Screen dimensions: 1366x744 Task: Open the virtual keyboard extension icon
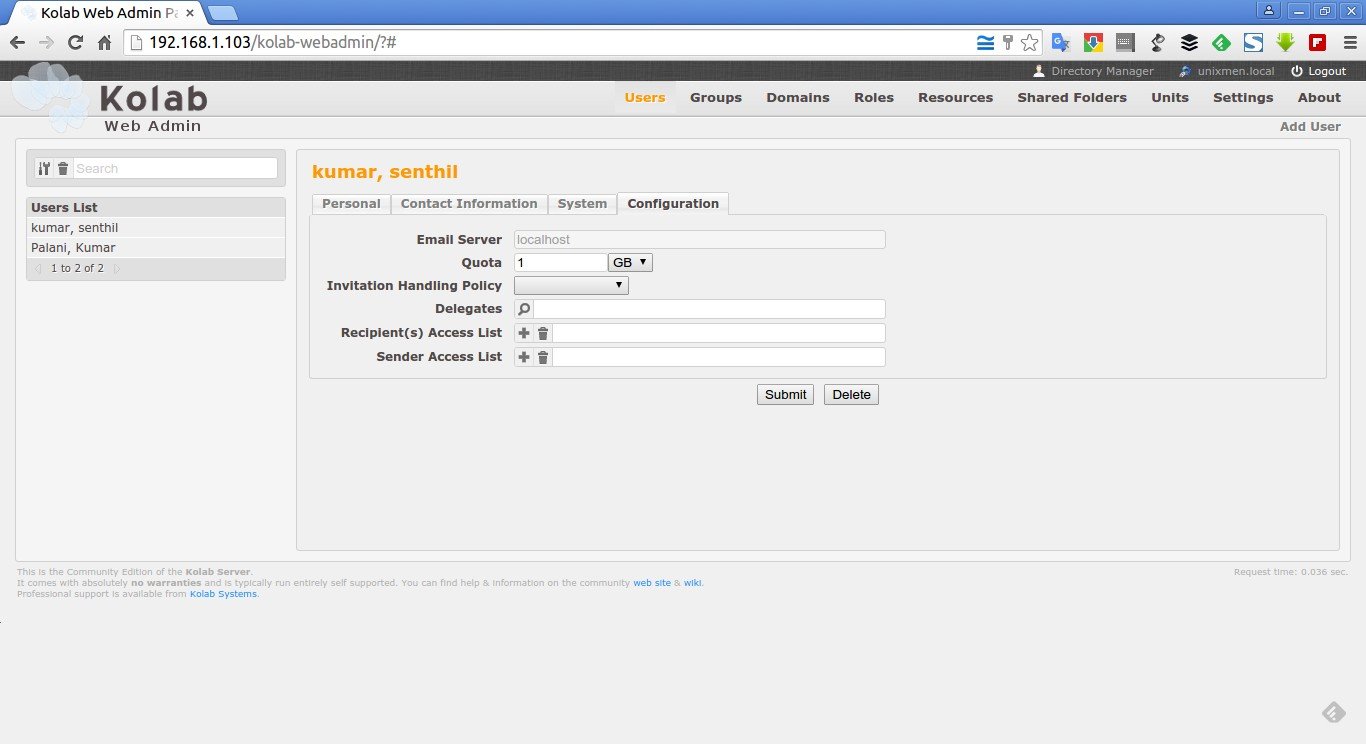pyautogui.click(x=1125, y=43)
